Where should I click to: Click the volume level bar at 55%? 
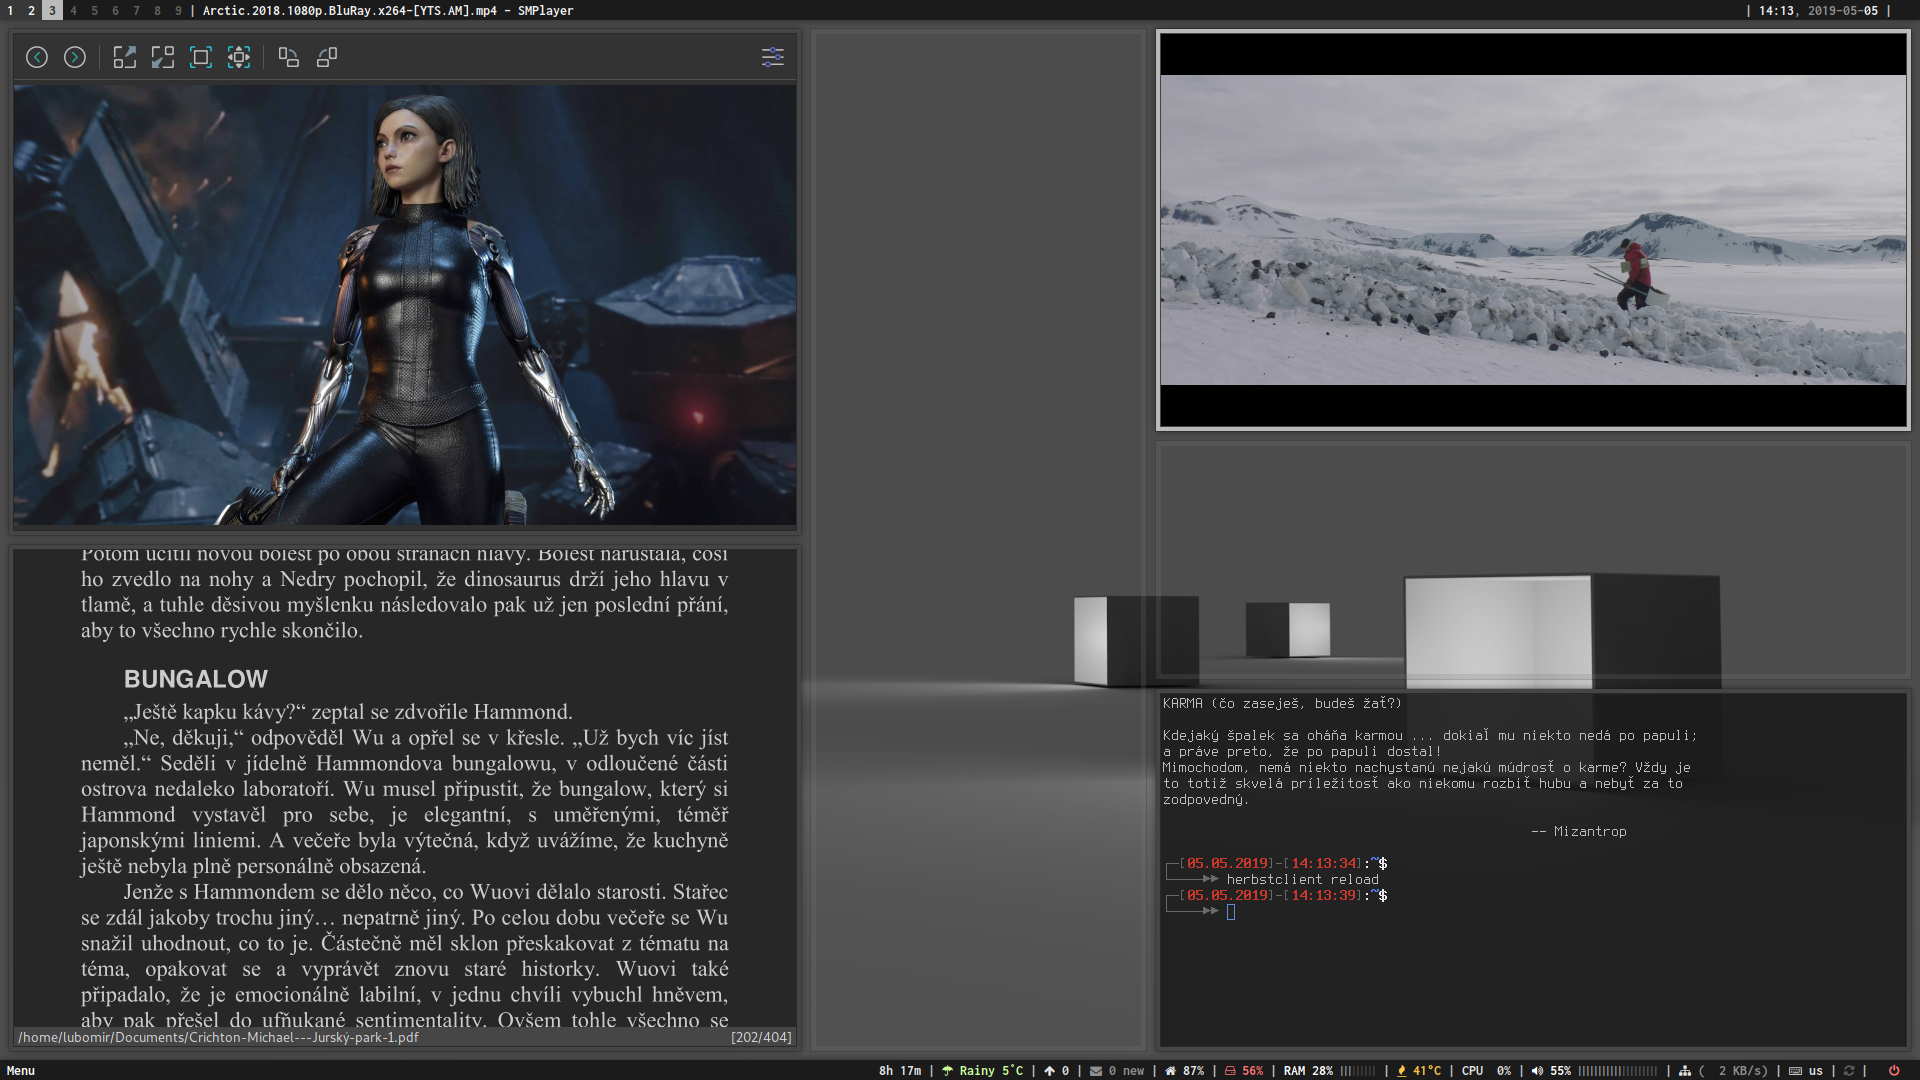pos(1617,1070)
